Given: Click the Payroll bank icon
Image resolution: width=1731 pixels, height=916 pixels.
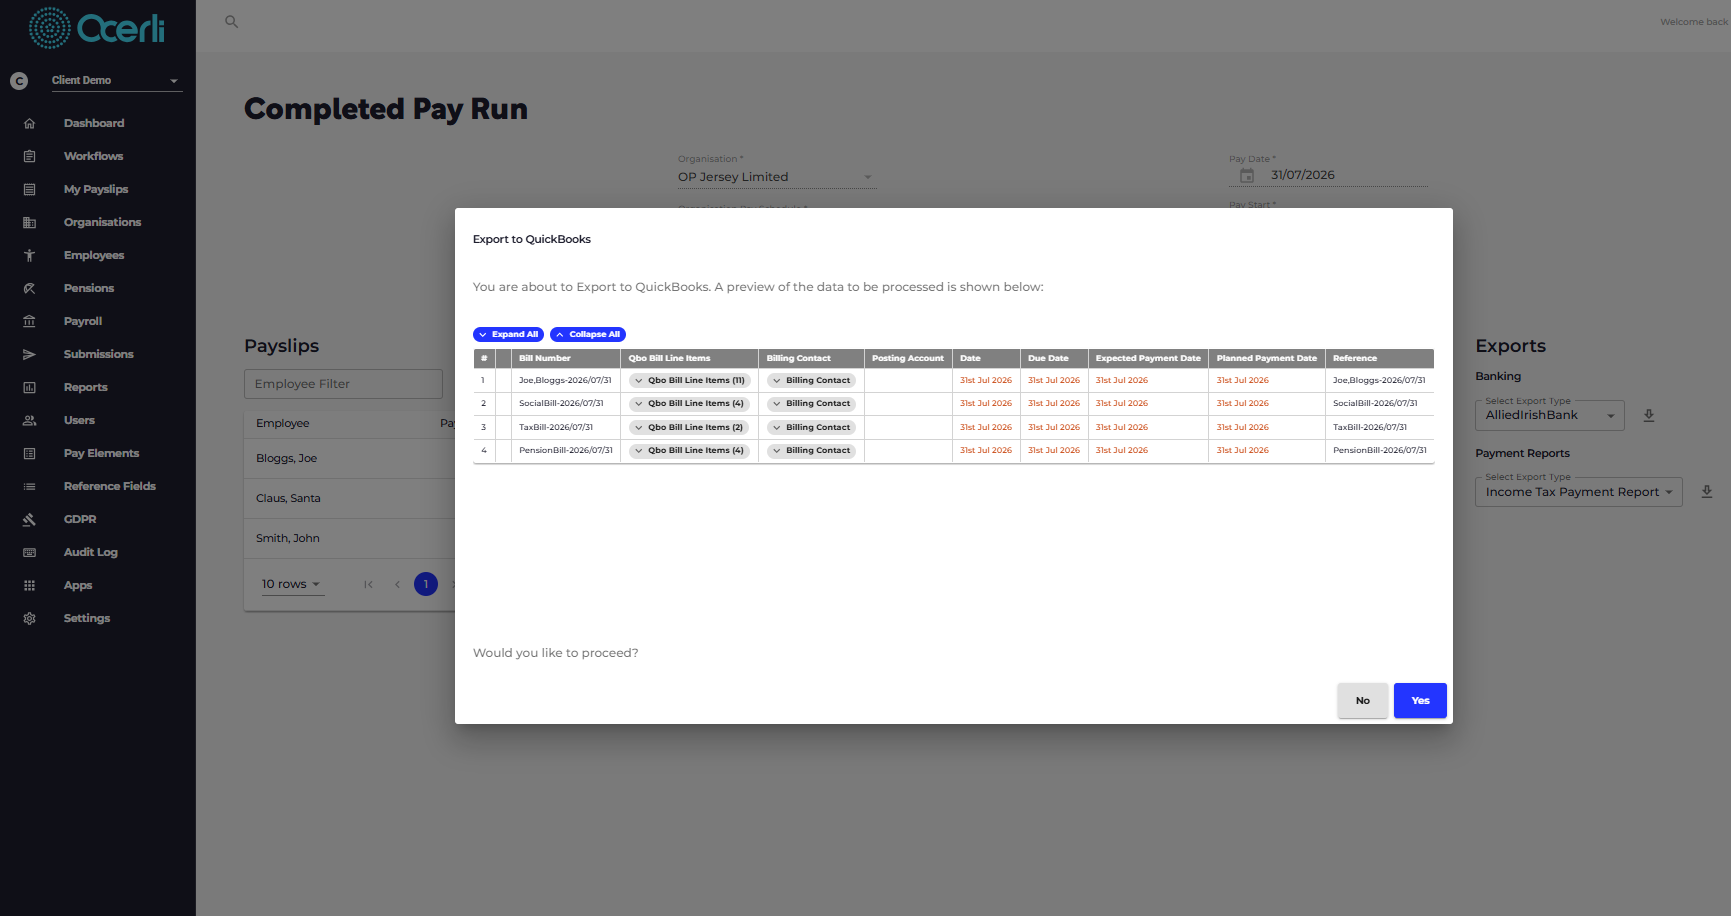Looking at the screenshot, I should (29, 321).
